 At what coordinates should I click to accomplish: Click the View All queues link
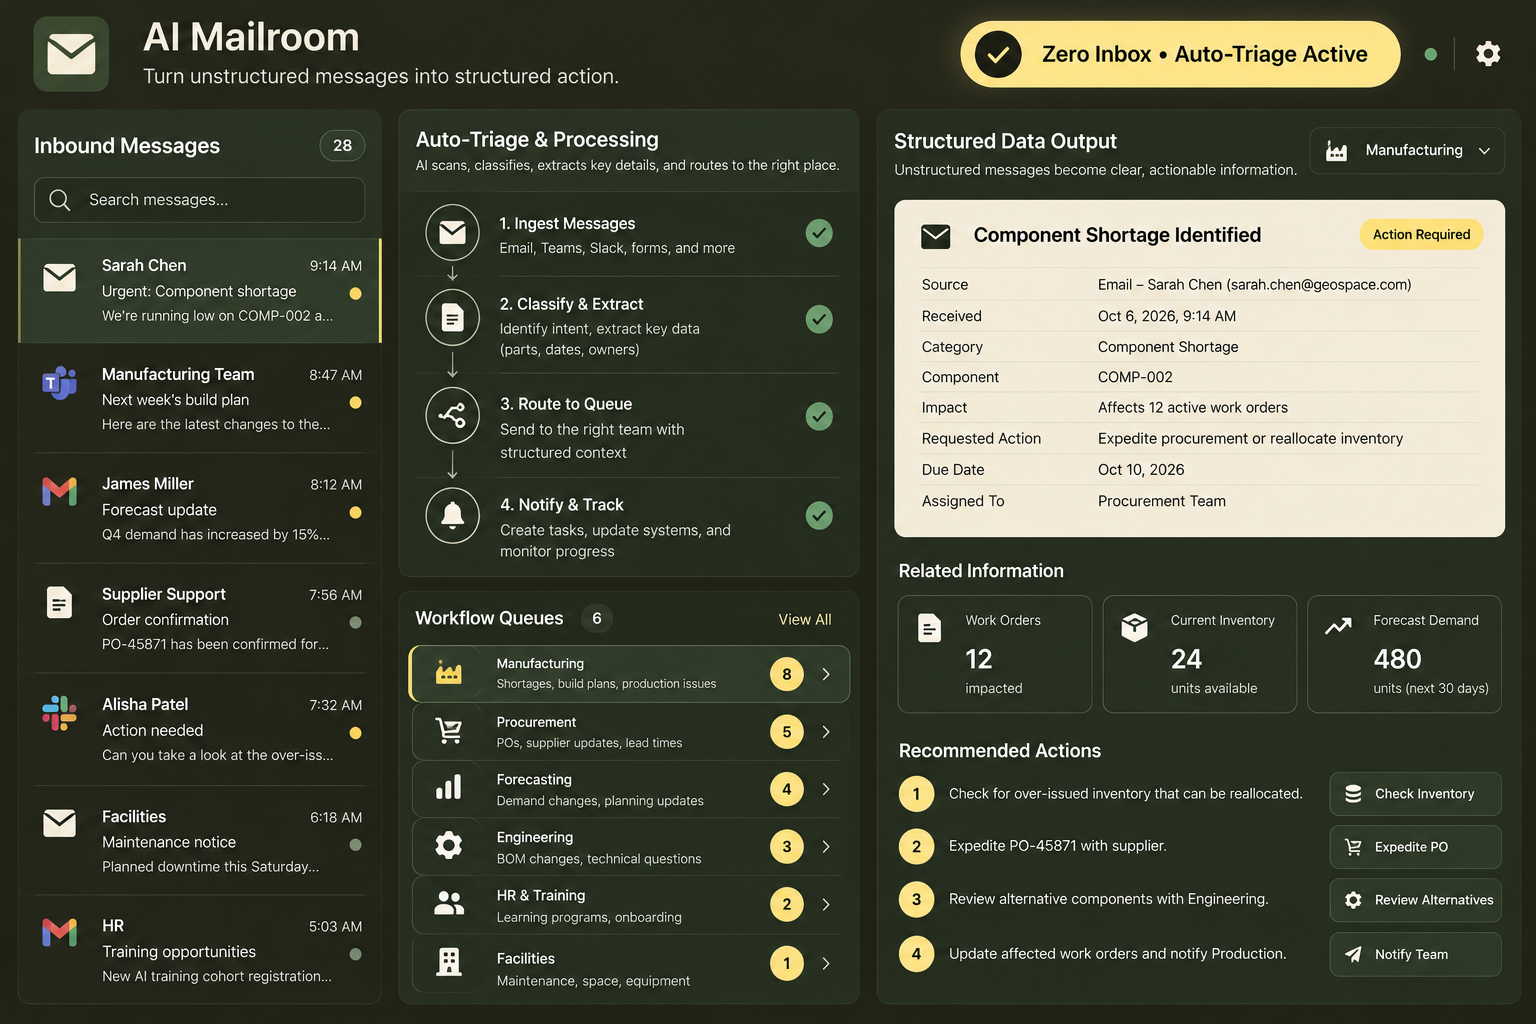[805, 620]
